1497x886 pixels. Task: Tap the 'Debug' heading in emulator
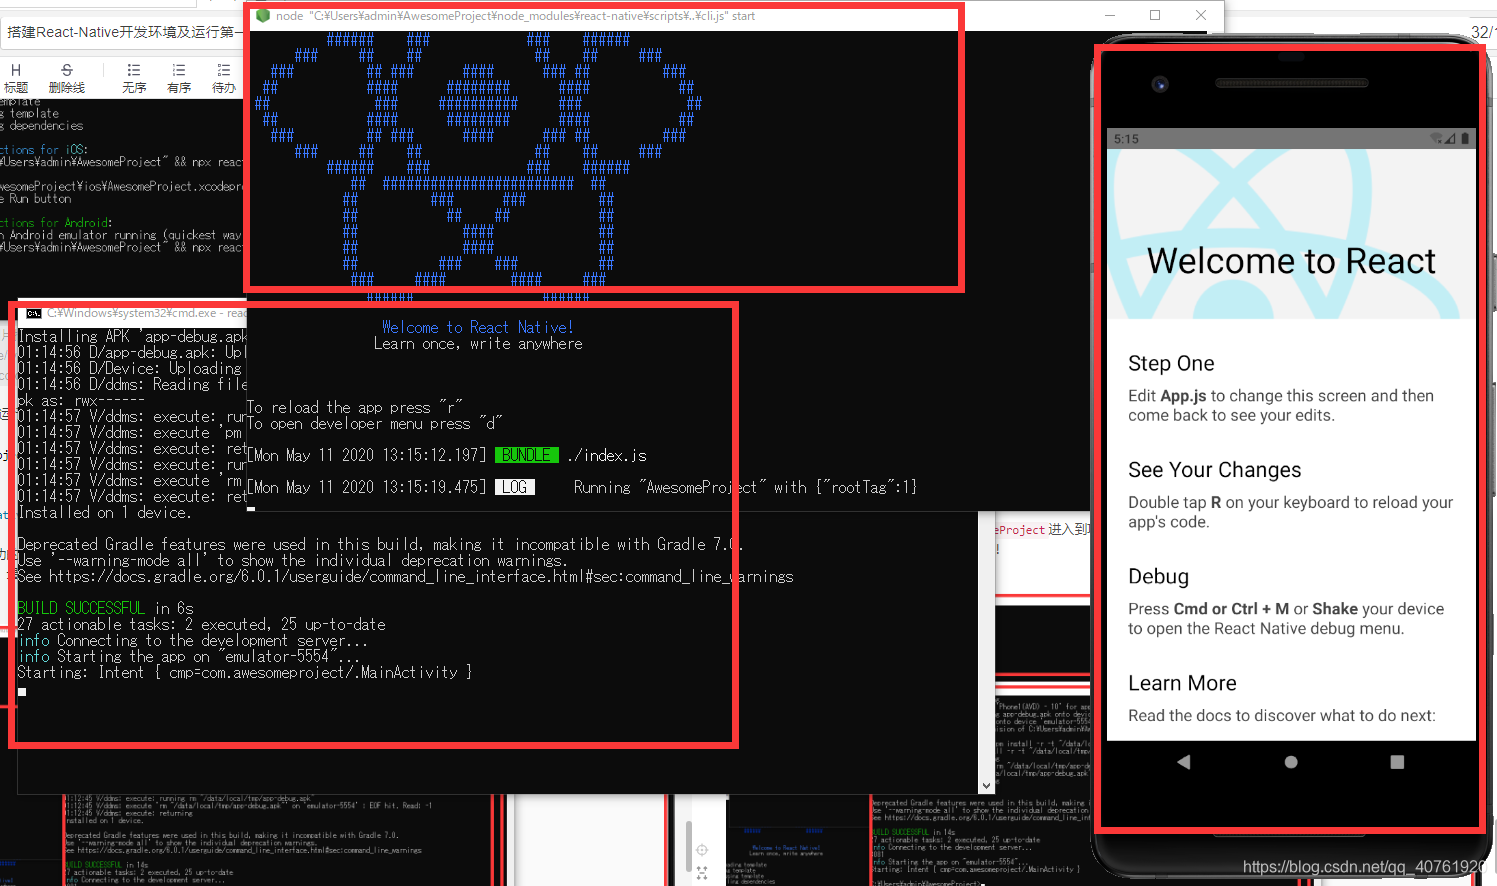click(x=1158, y=576)
